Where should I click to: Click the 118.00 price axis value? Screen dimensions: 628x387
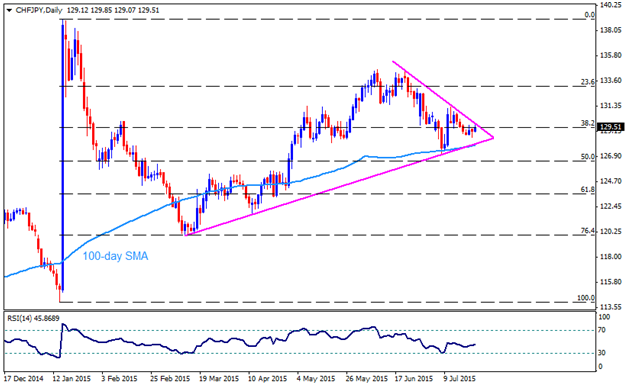point(611,256)
